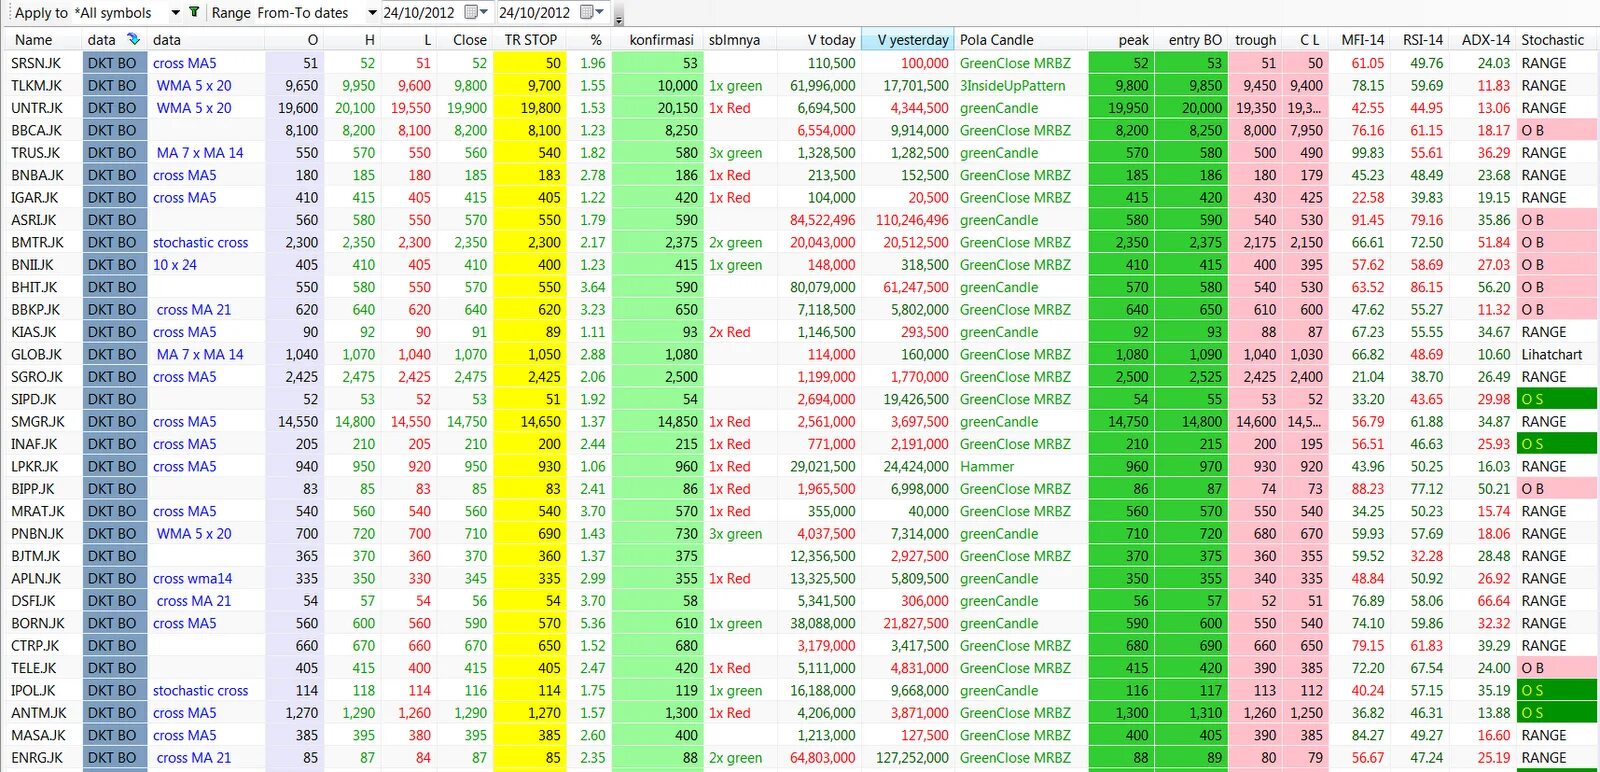Click the yellow TR STOP 9,700 cell
Image resolution: width=1600 pixels, height=772 pixels.
coord(529,86)
